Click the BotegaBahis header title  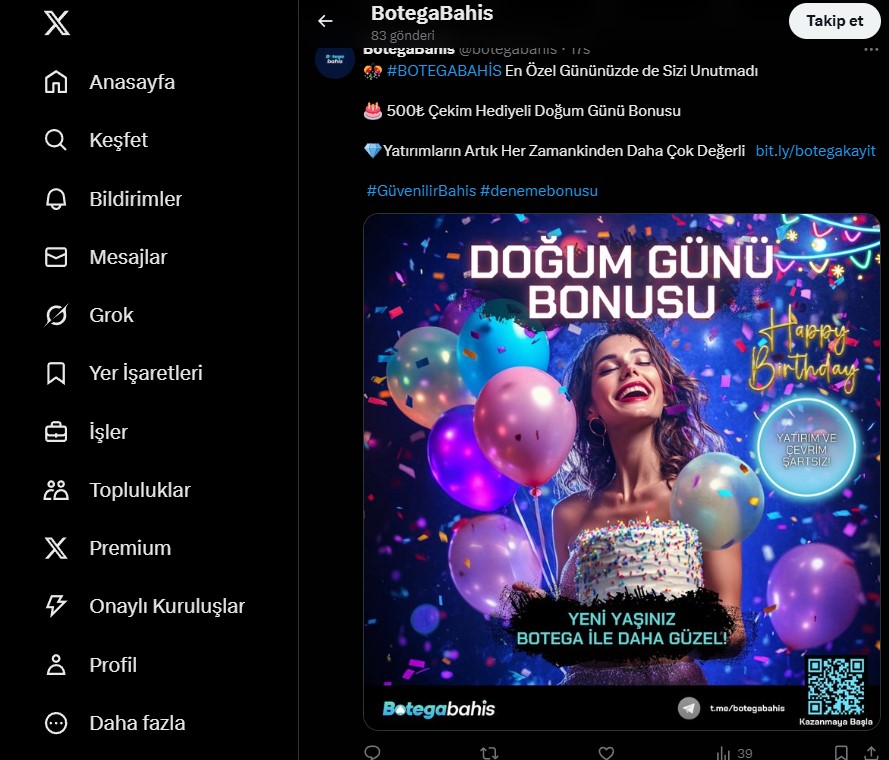tap(431, 13)
